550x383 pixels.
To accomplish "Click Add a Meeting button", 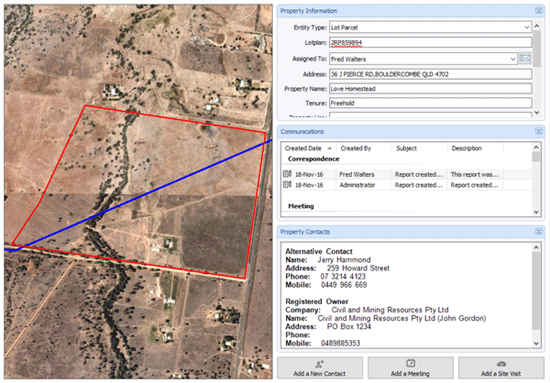I will tap(410, 368).
